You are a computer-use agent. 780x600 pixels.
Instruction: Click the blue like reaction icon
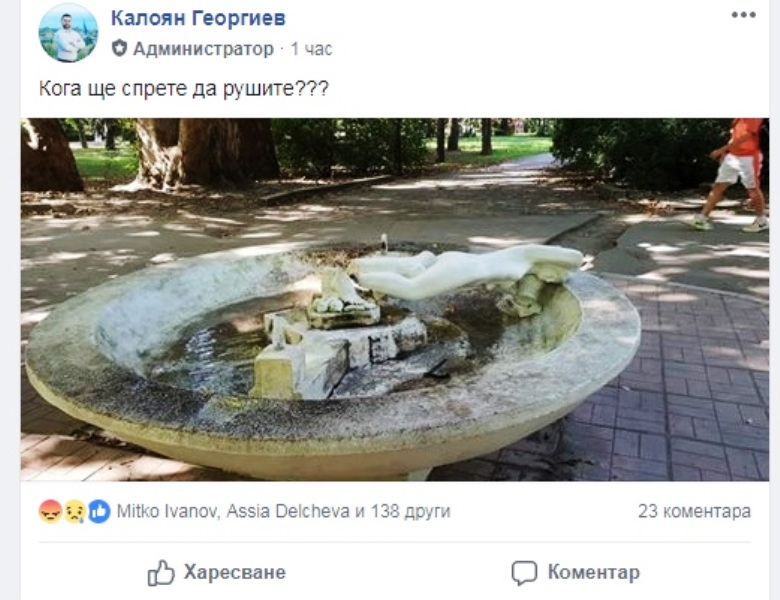pyautogui.click(x=99, y=511)
